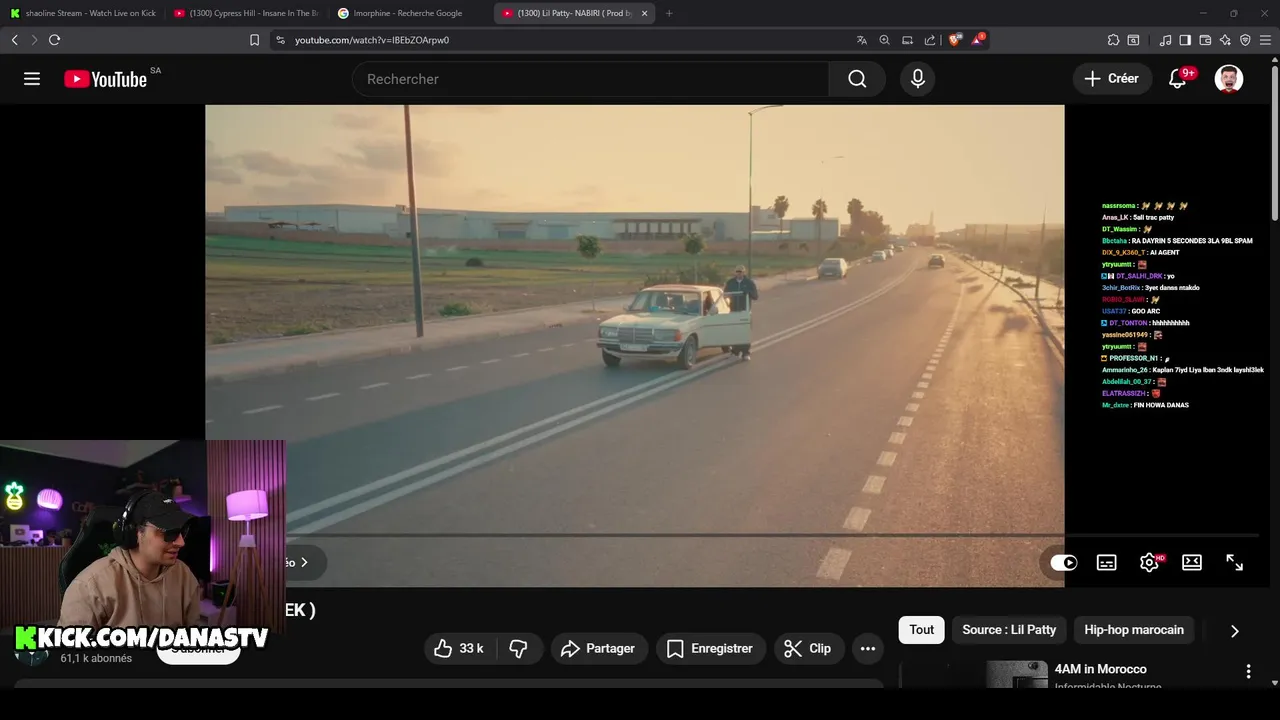Start voice search with the microphone
The width and height of the screenshot is (1280, 720).
pyautogui.click(x=918, y=79)
